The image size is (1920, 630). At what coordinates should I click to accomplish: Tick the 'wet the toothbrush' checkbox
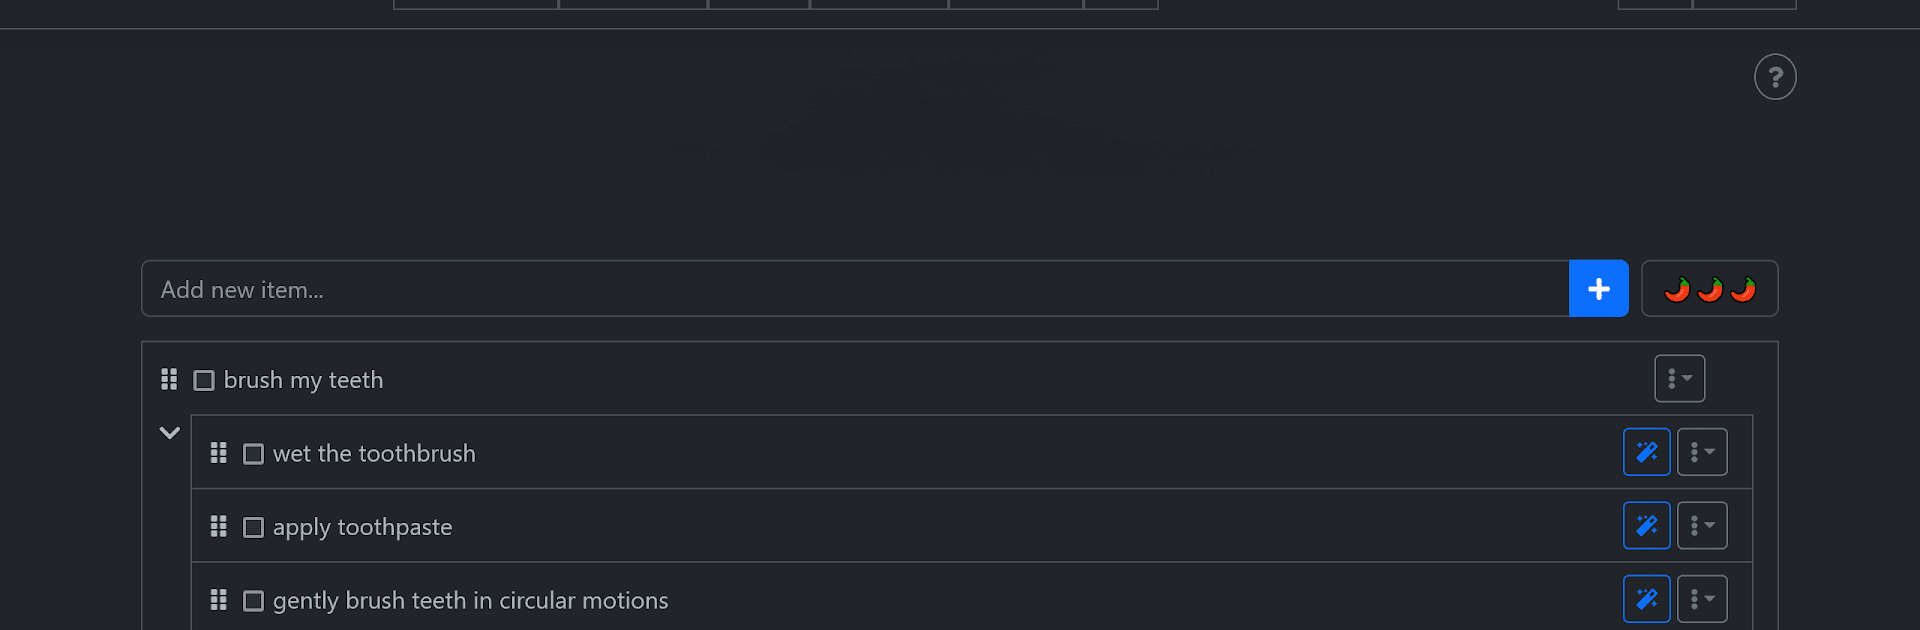click(254, 454)
